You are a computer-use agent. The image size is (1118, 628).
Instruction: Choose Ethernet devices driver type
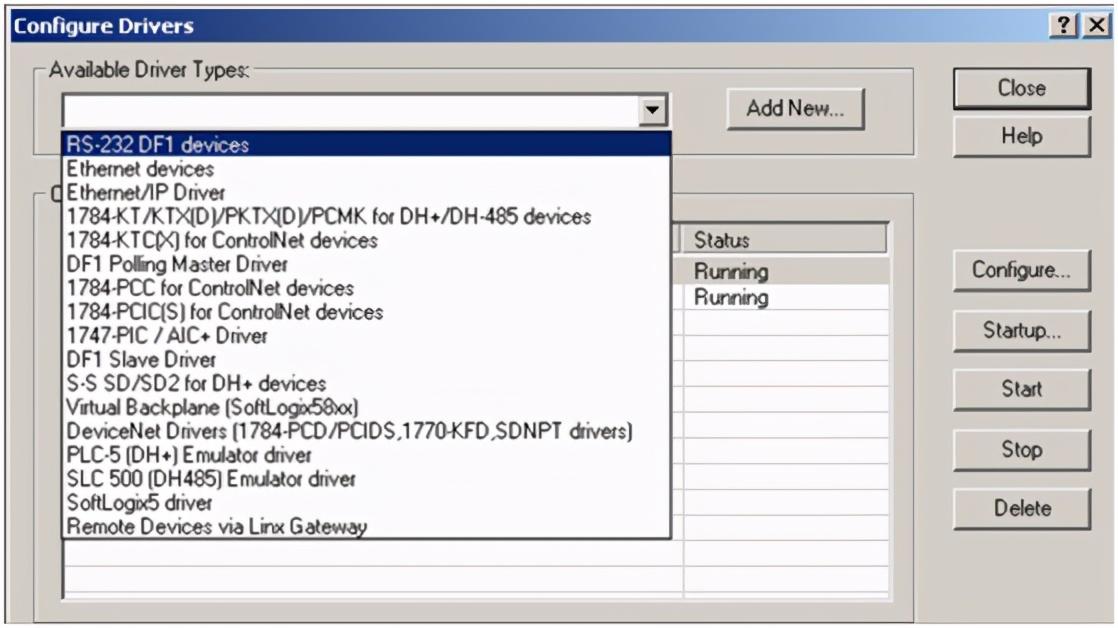click(x=366, y=169)
